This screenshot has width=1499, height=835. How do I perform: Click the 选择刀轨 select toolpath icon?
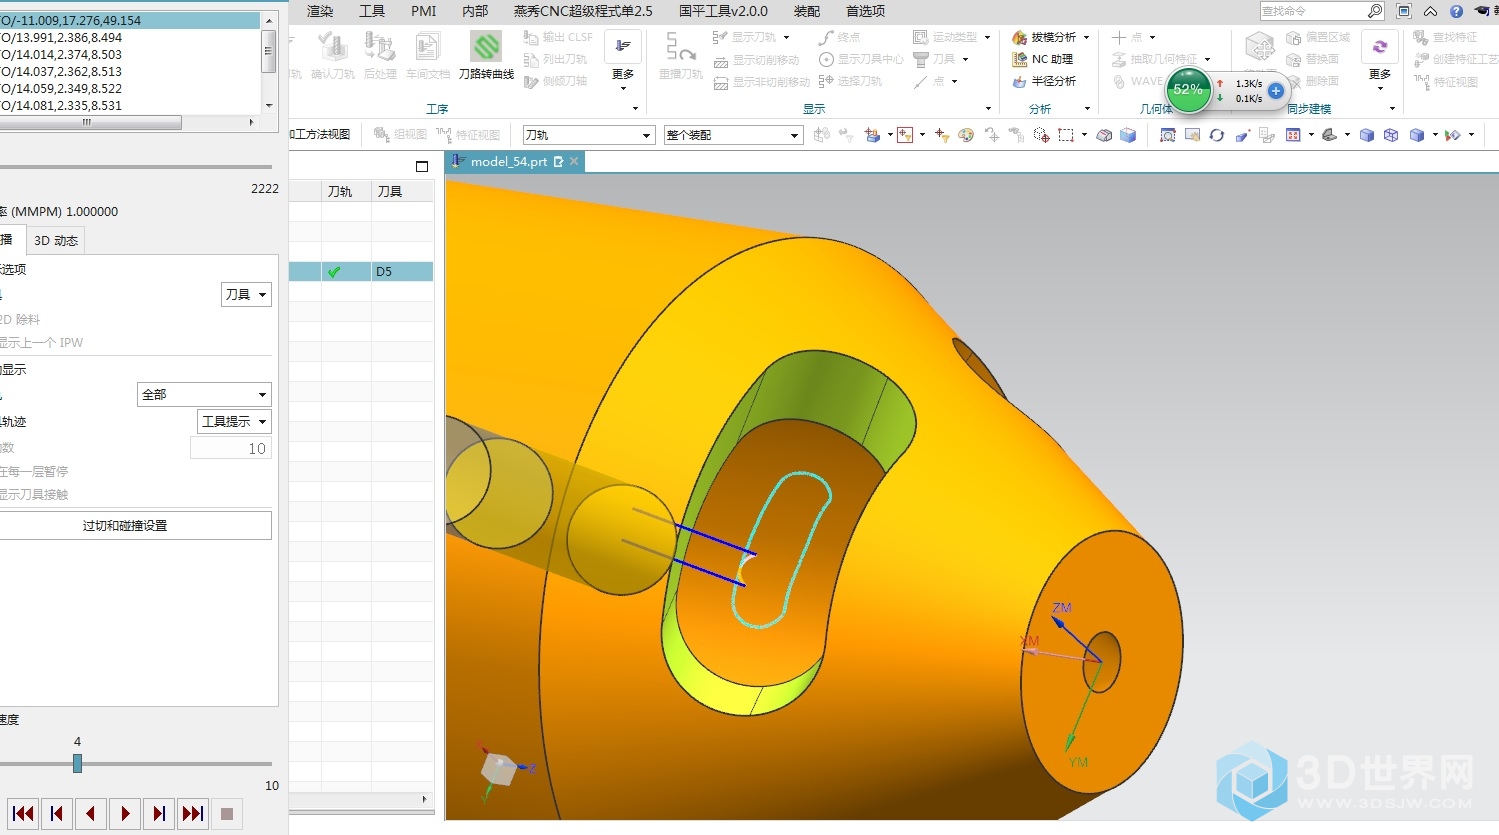tap(826, 81)
